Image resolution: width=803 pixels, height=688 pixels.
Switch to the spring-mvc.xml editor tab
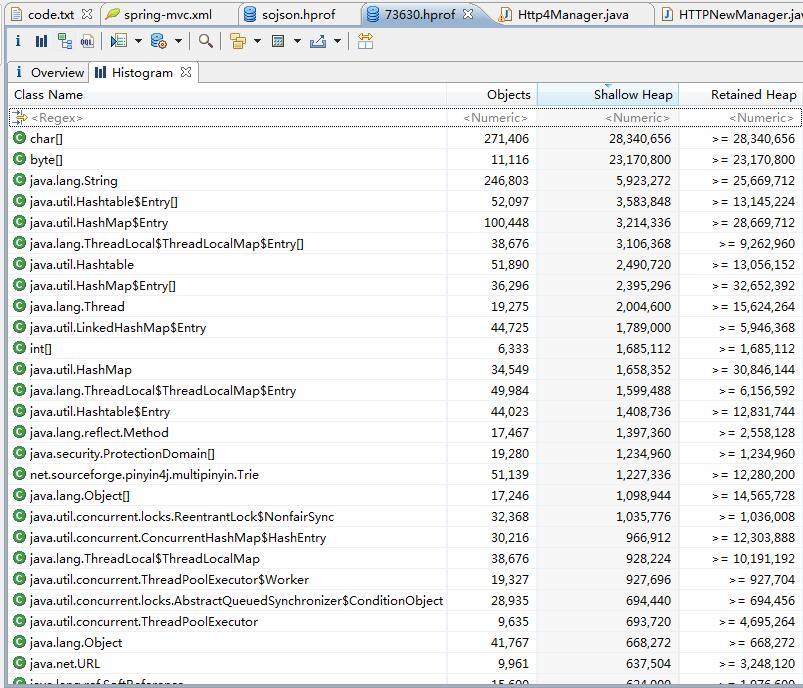point(167,14)
